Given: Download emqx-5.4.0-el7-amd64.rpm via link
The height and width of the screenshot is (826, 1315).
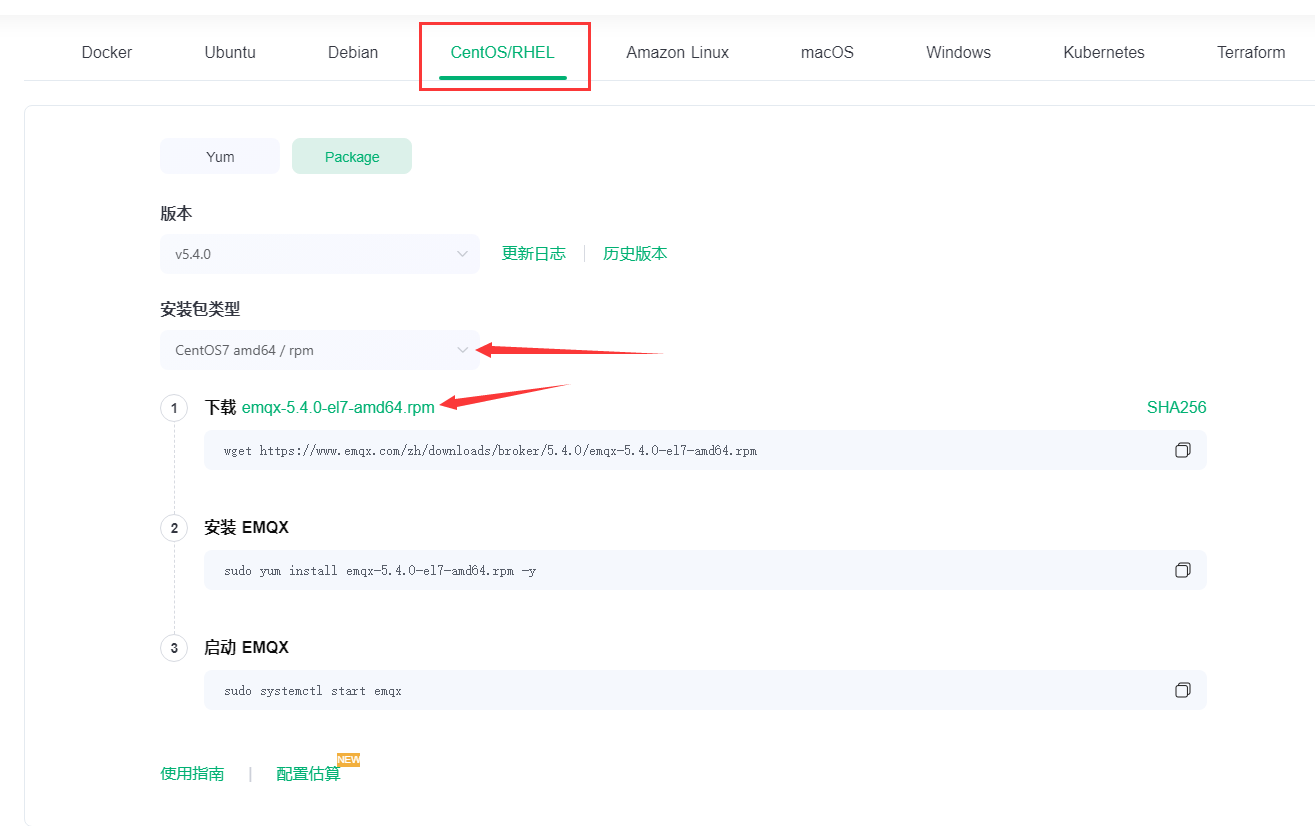Looking at the screenshot, I should tap(338, 407).
